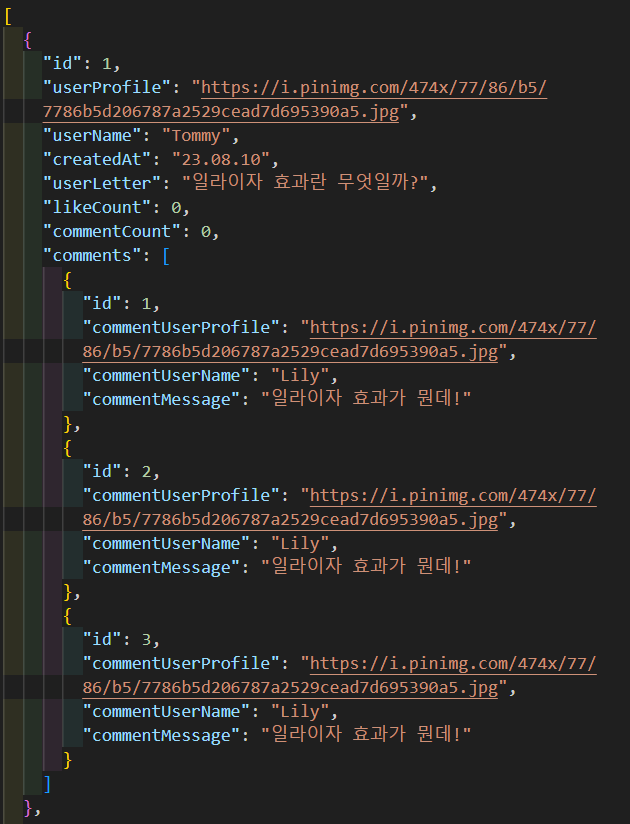Click "commentUserProfile" key in comment id 2
This screenshot has width=630, height=824.
(181, 496)
